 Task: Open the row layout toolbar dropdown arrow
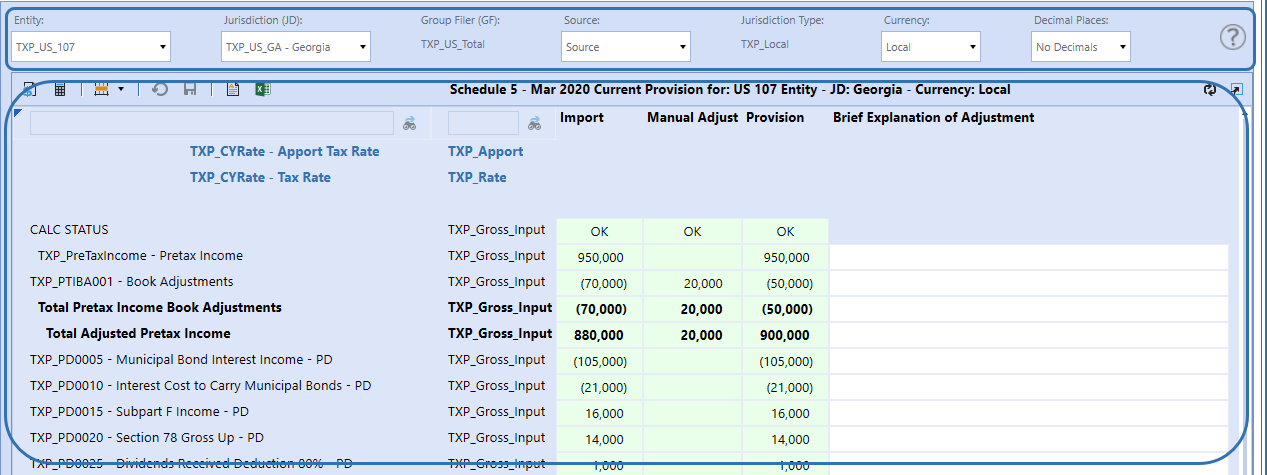tap(121, 90)
